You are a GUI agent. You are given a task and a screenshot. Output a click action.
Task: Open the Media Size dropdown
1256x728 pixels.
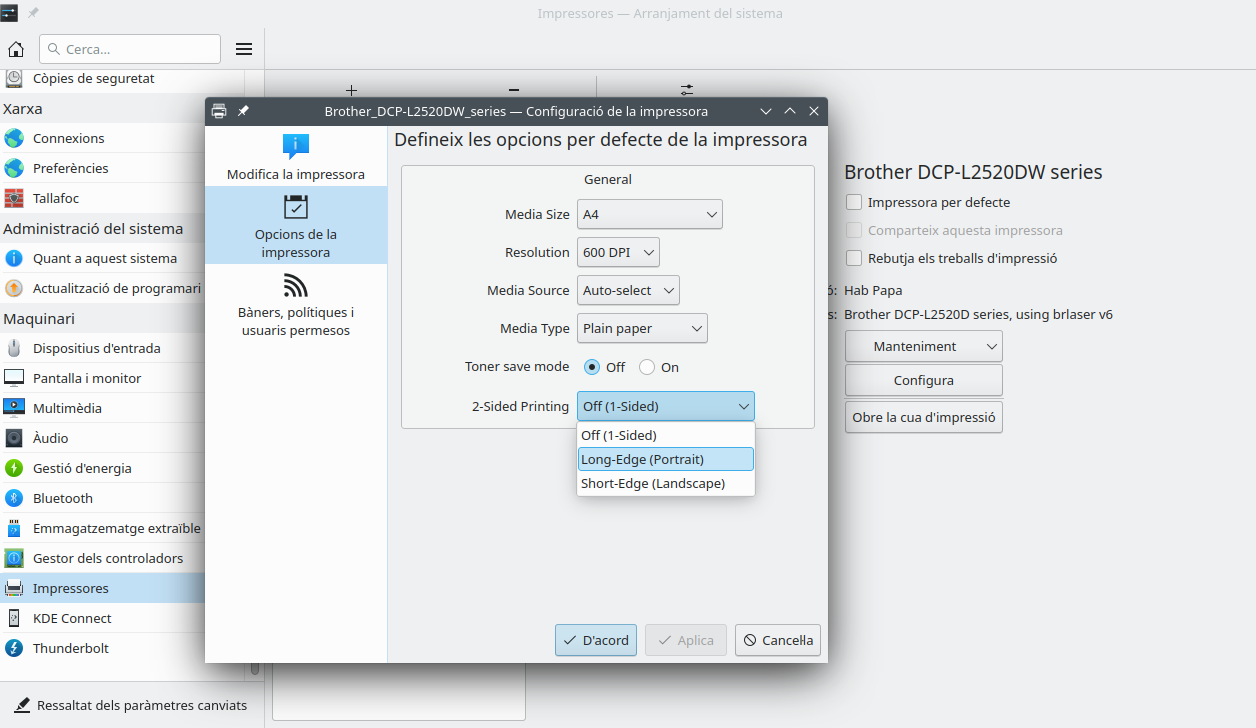[650, 214]
